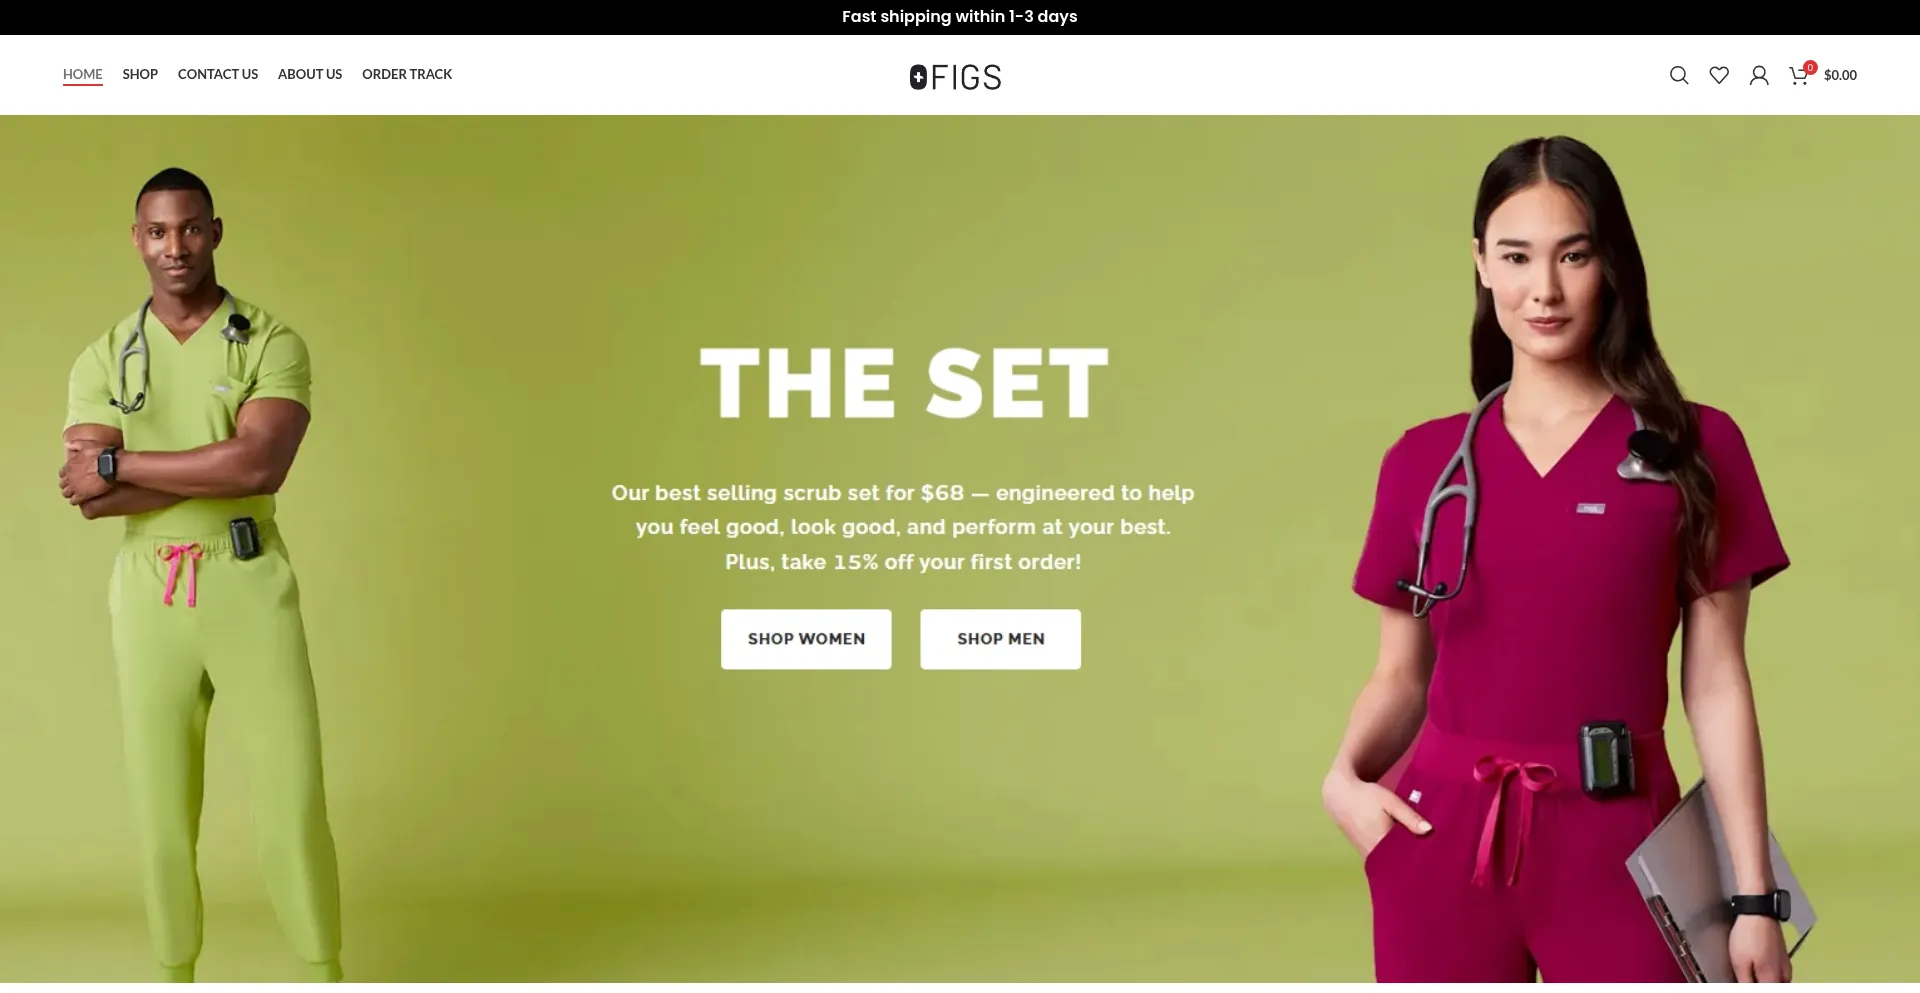Click the SHOP WOMEN button
This screenshot has width=1920, height=993.
806,639
